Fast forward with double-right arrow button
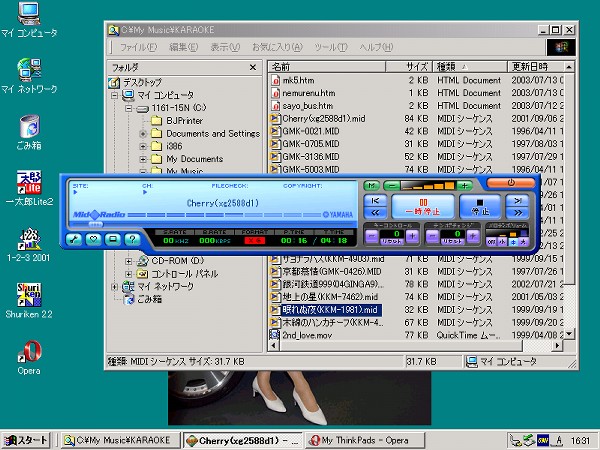This screenshot has width=600, height=450. (x=517, y=212)
